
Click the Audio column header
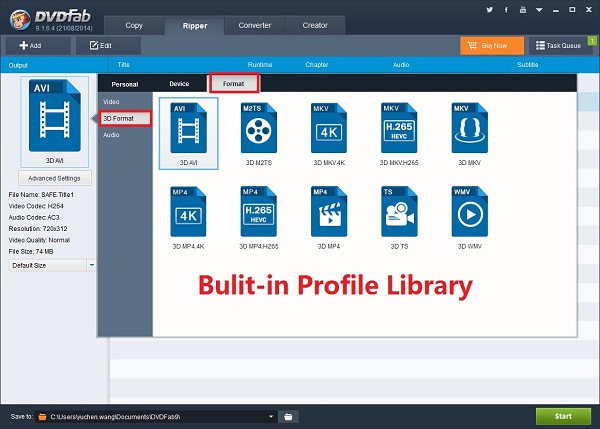point(401,65)
